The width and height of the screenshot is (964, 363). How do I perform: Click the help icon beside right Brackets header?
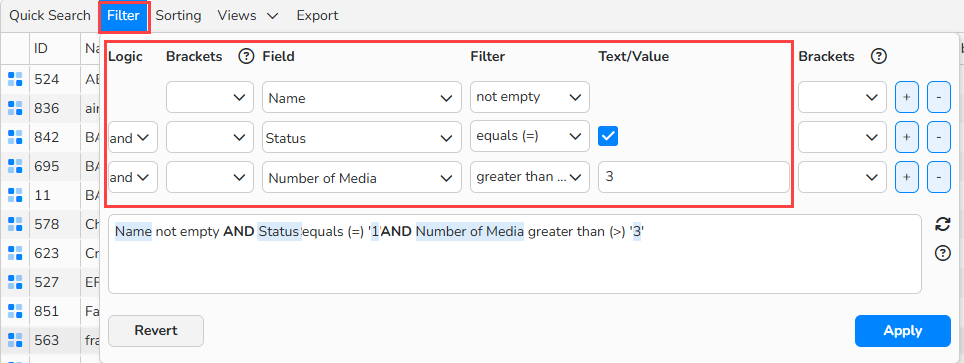coord(879,57)
